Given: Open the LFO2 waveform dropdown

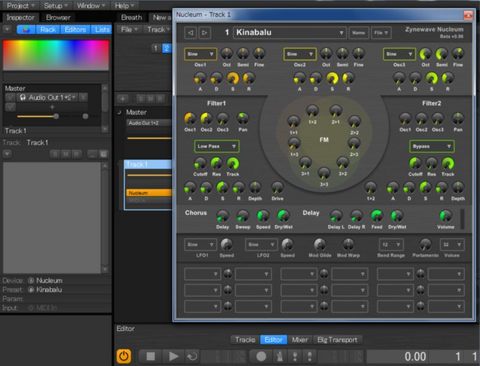Looking at the screenshot, I should pos(261,245).
